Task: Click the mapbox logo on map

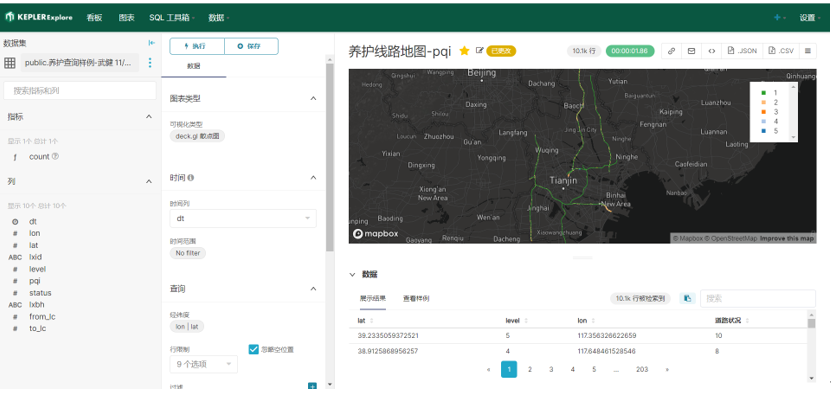Action: (x=376, y=234)
